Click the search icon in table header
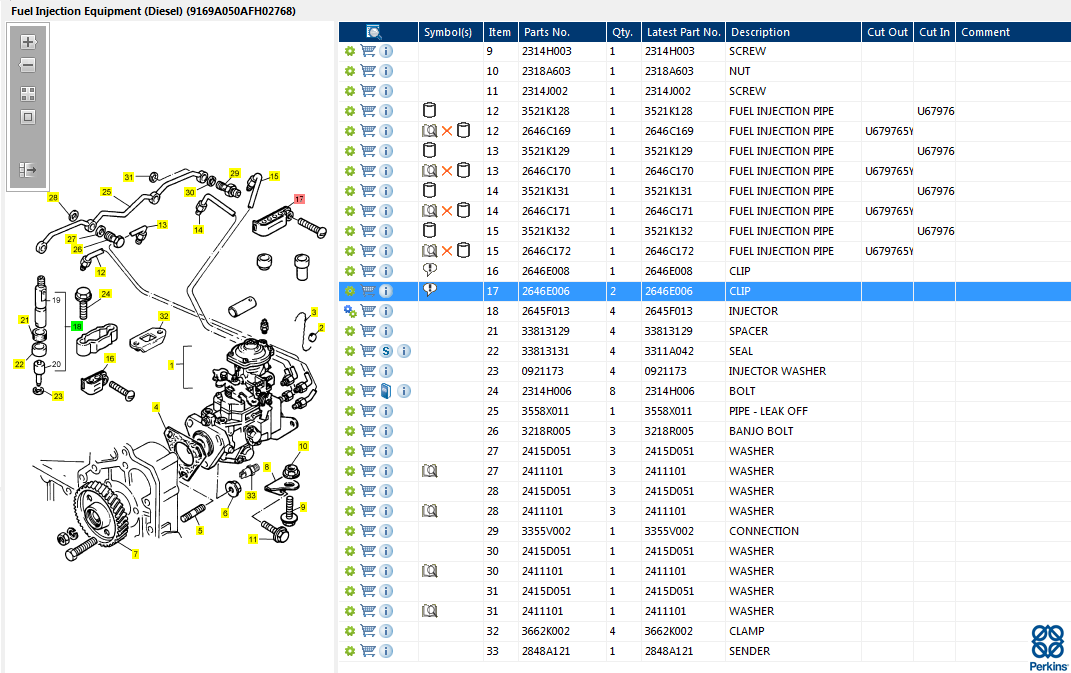 374,32
